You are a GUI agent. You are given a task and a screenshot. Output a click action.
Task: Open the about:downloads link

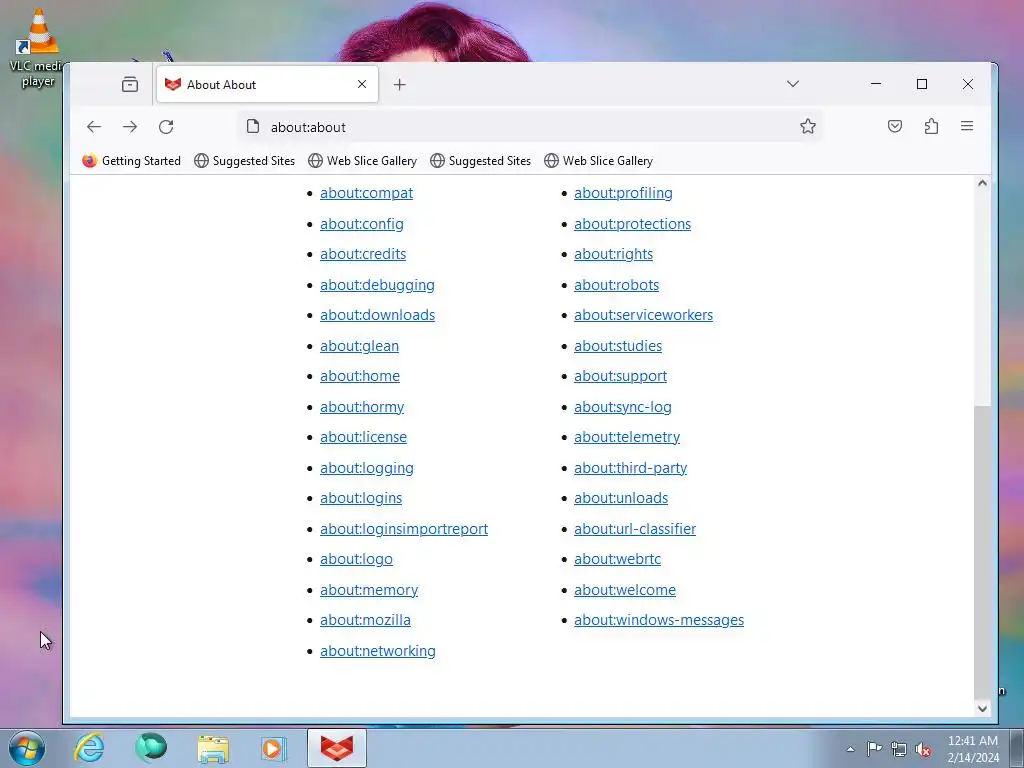coord(377,315)
